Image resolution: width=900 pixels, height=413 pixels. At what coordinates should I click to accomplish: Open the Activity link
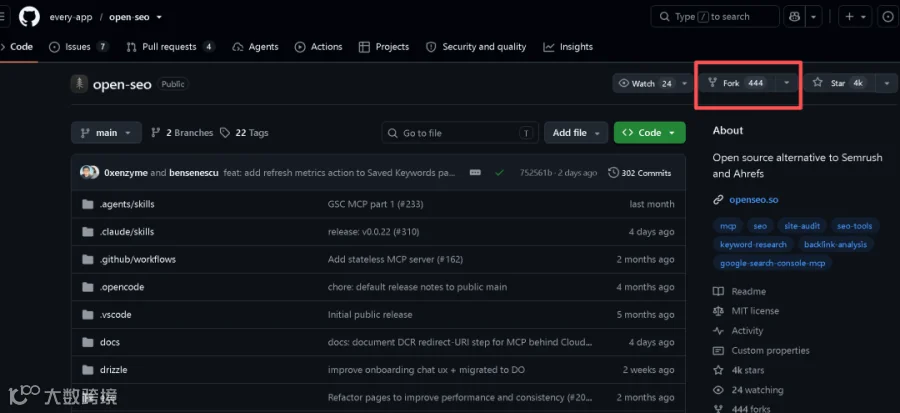click(738, 330)
